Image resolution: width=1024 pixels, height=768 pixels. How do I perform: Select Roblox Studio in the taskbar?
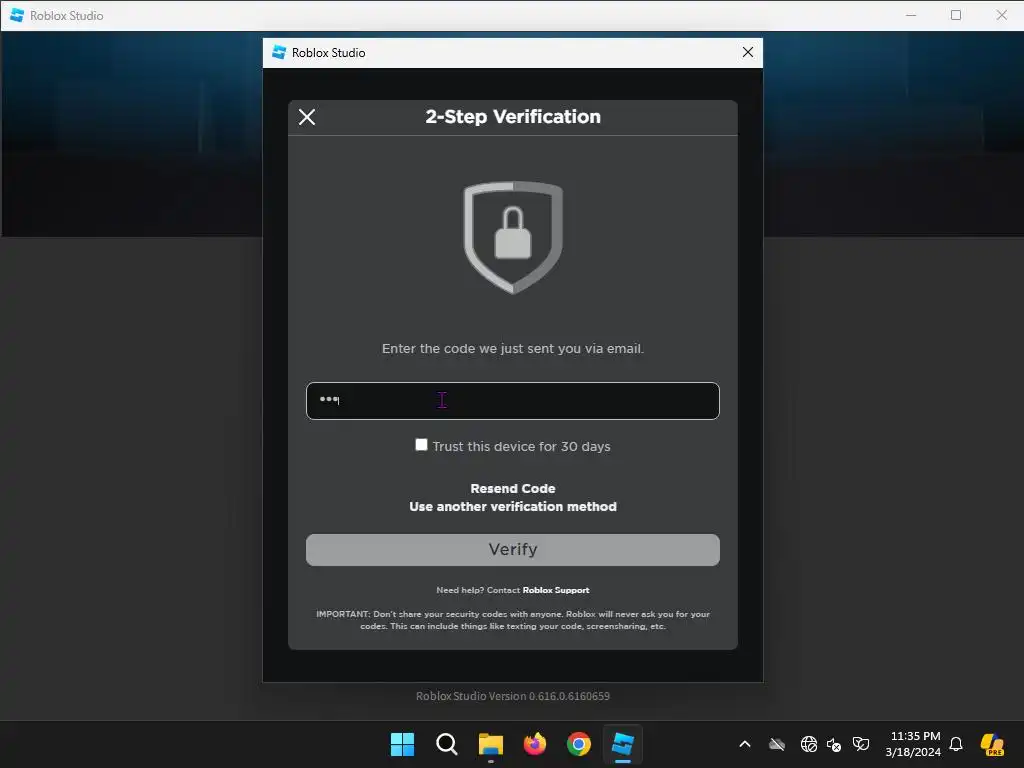[622, 744]
